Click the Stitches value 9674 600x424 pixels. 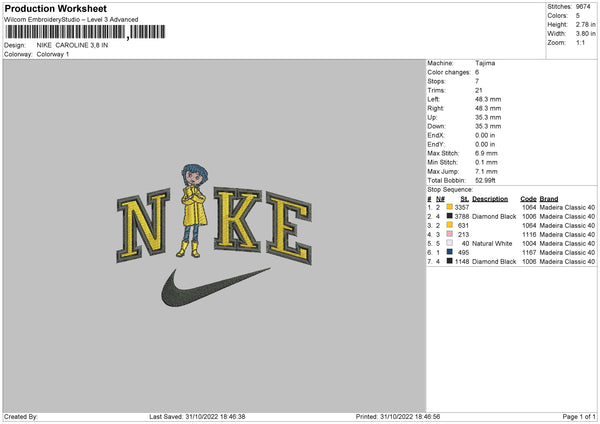(x=583, y=7)
